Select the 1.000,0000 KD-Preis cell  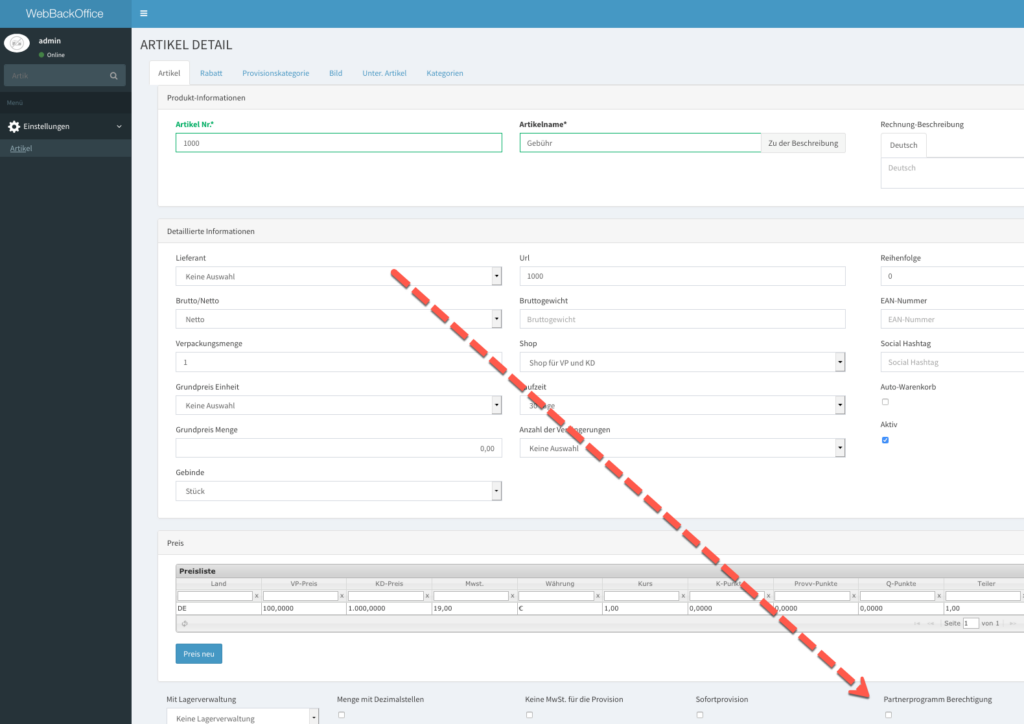tap(389, 608)
